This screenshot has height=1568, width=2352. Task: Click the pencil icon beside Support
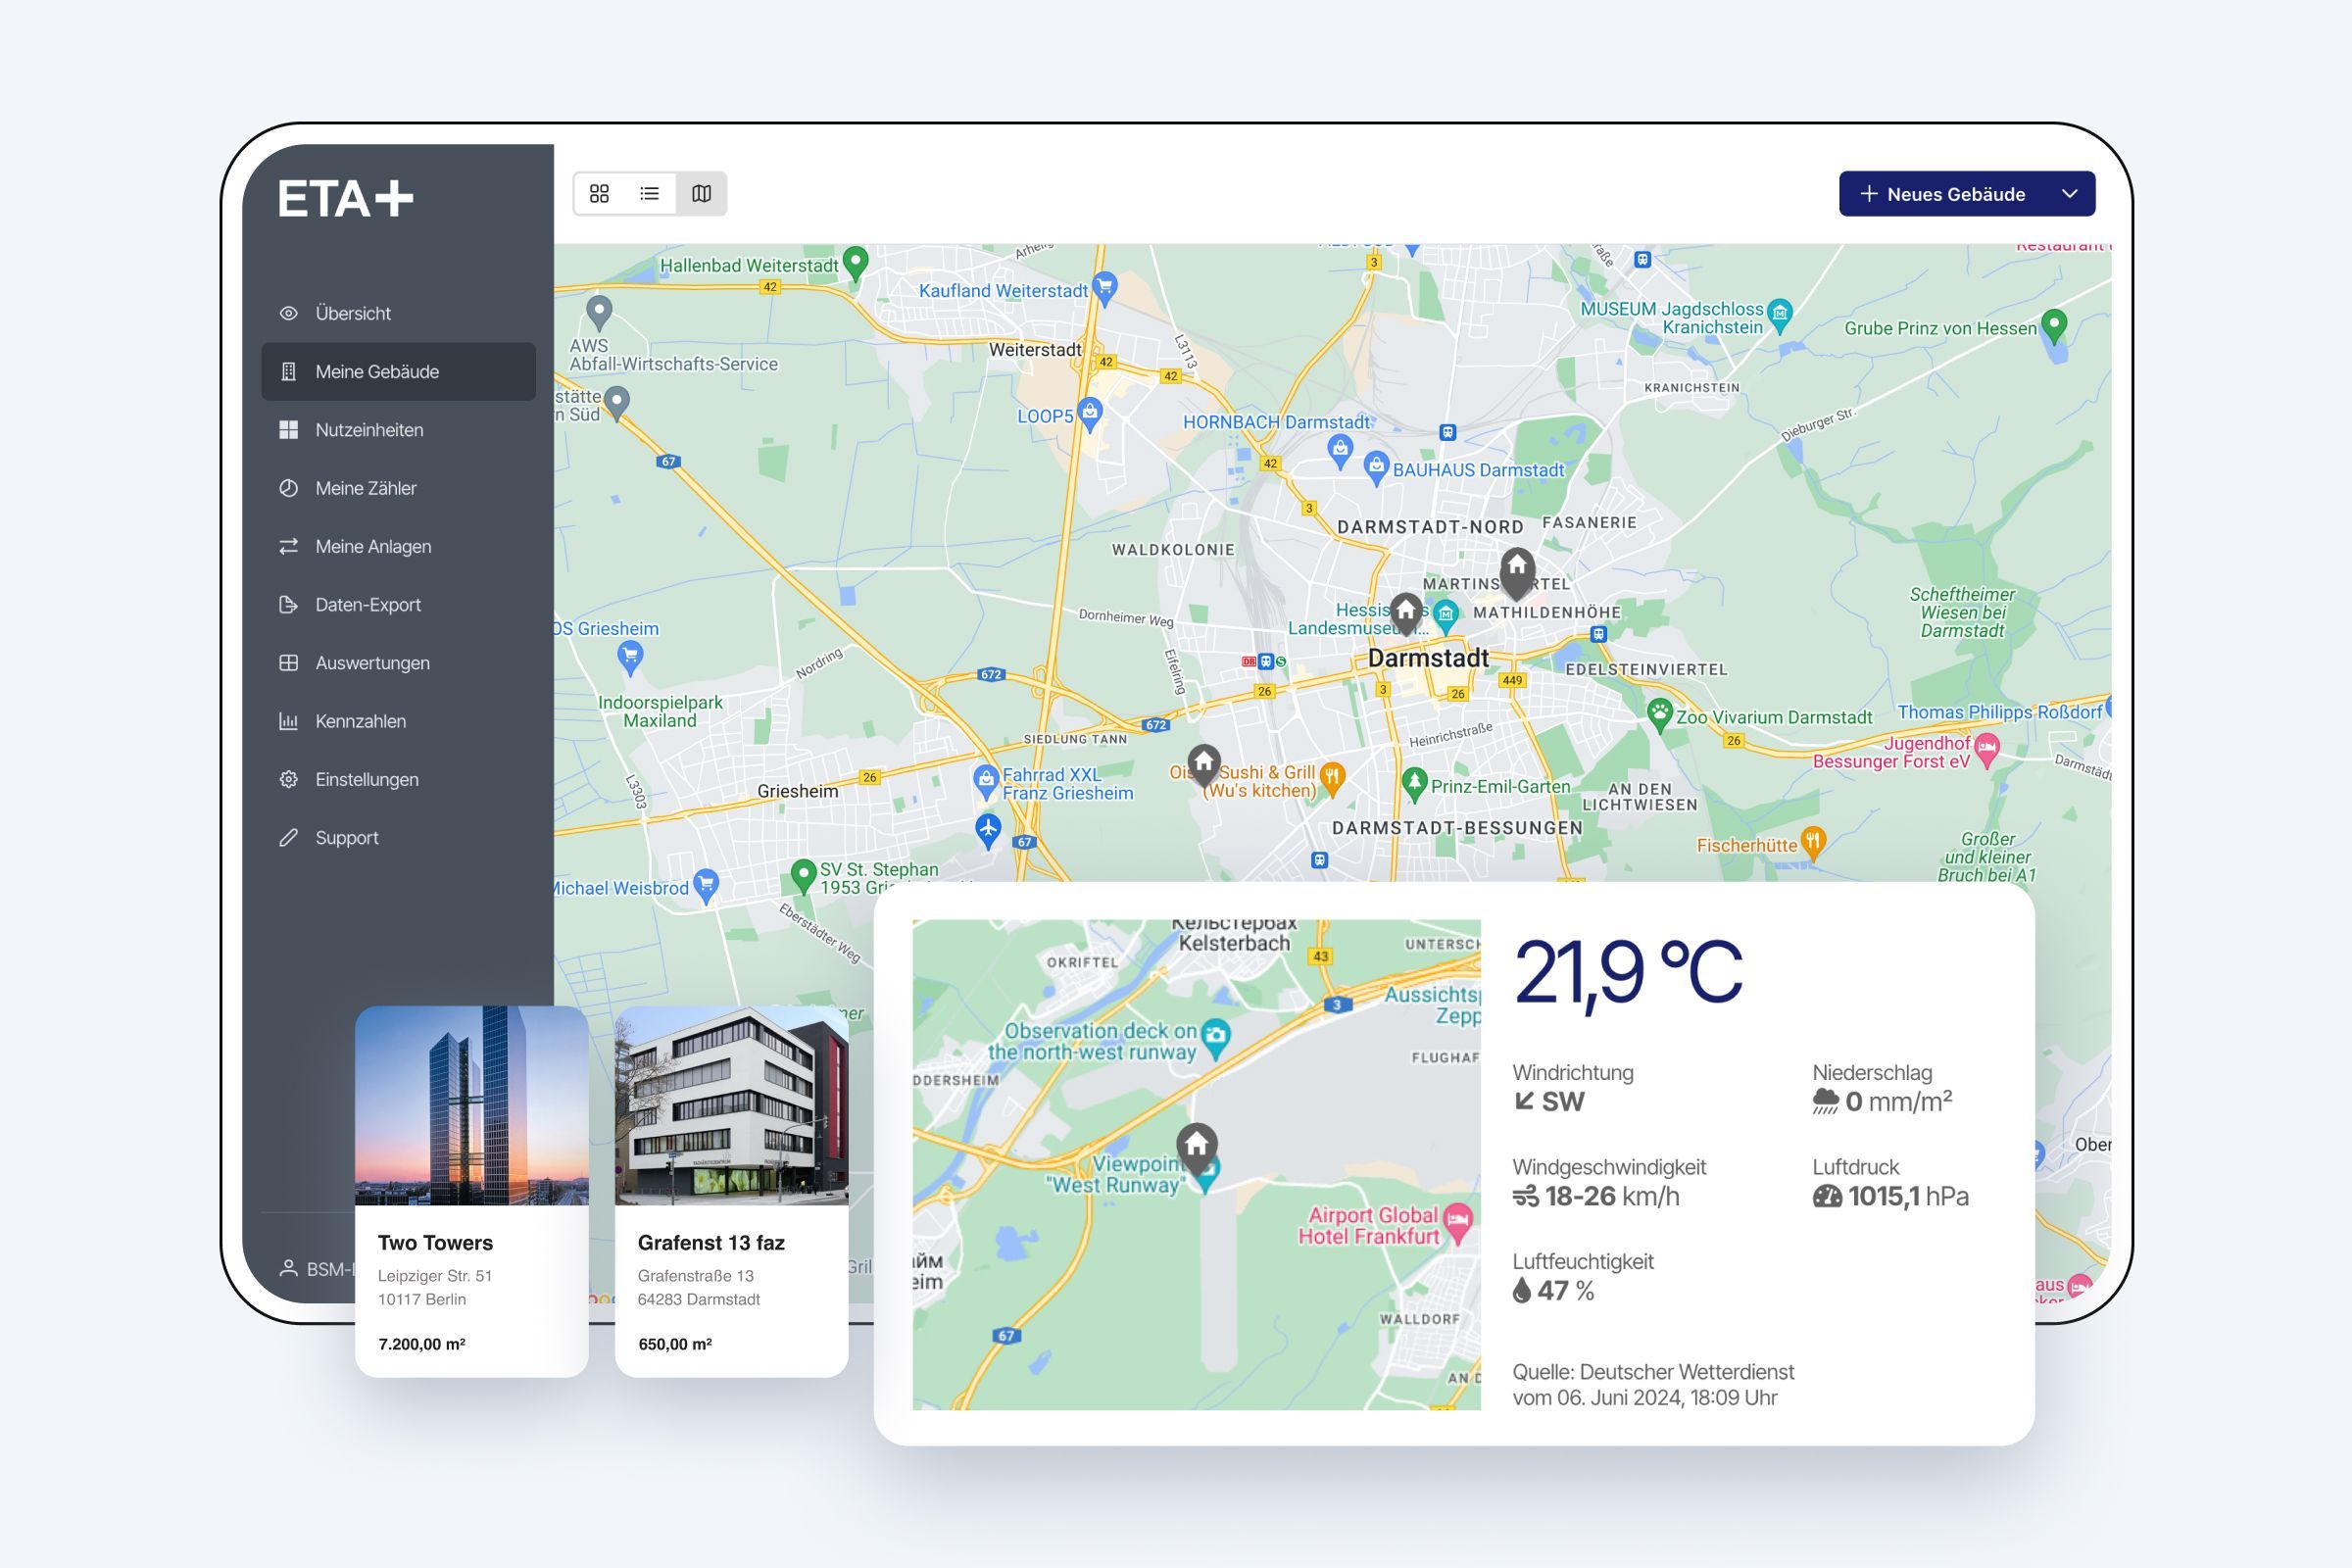click(289, 838)
